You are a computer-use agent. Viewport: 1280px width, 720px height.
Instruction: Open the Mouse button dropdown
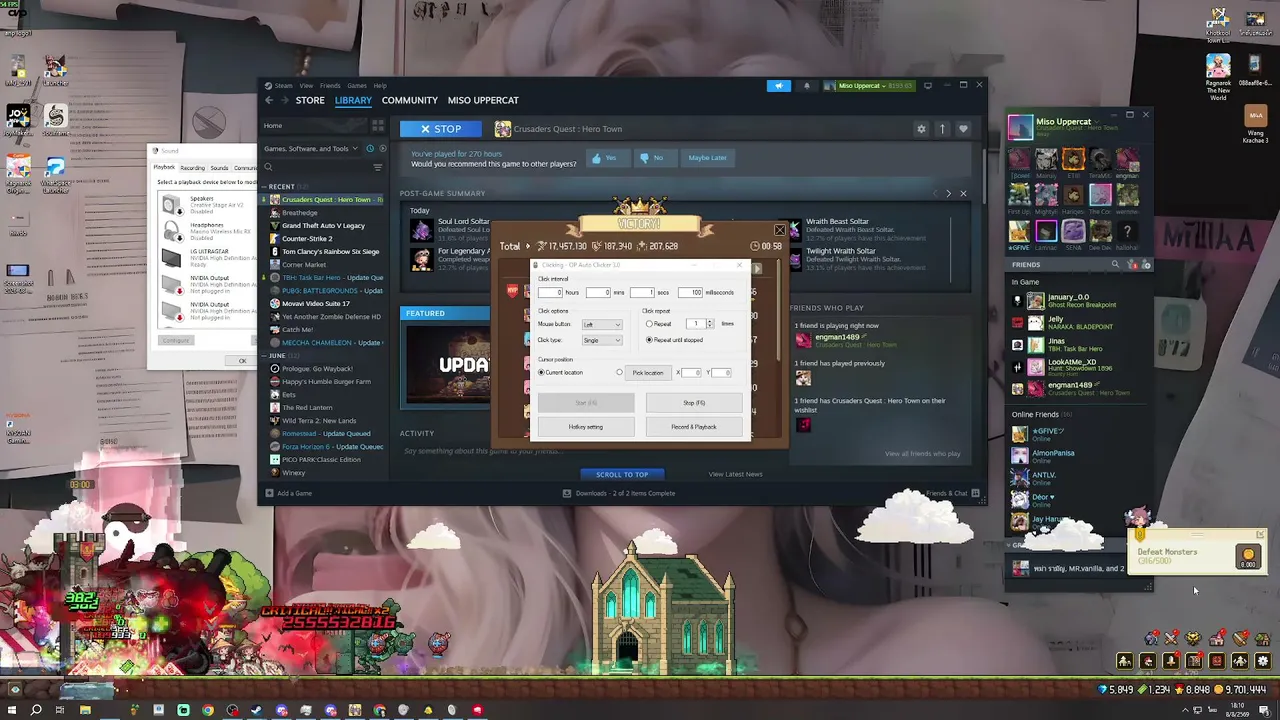(602, 325)
